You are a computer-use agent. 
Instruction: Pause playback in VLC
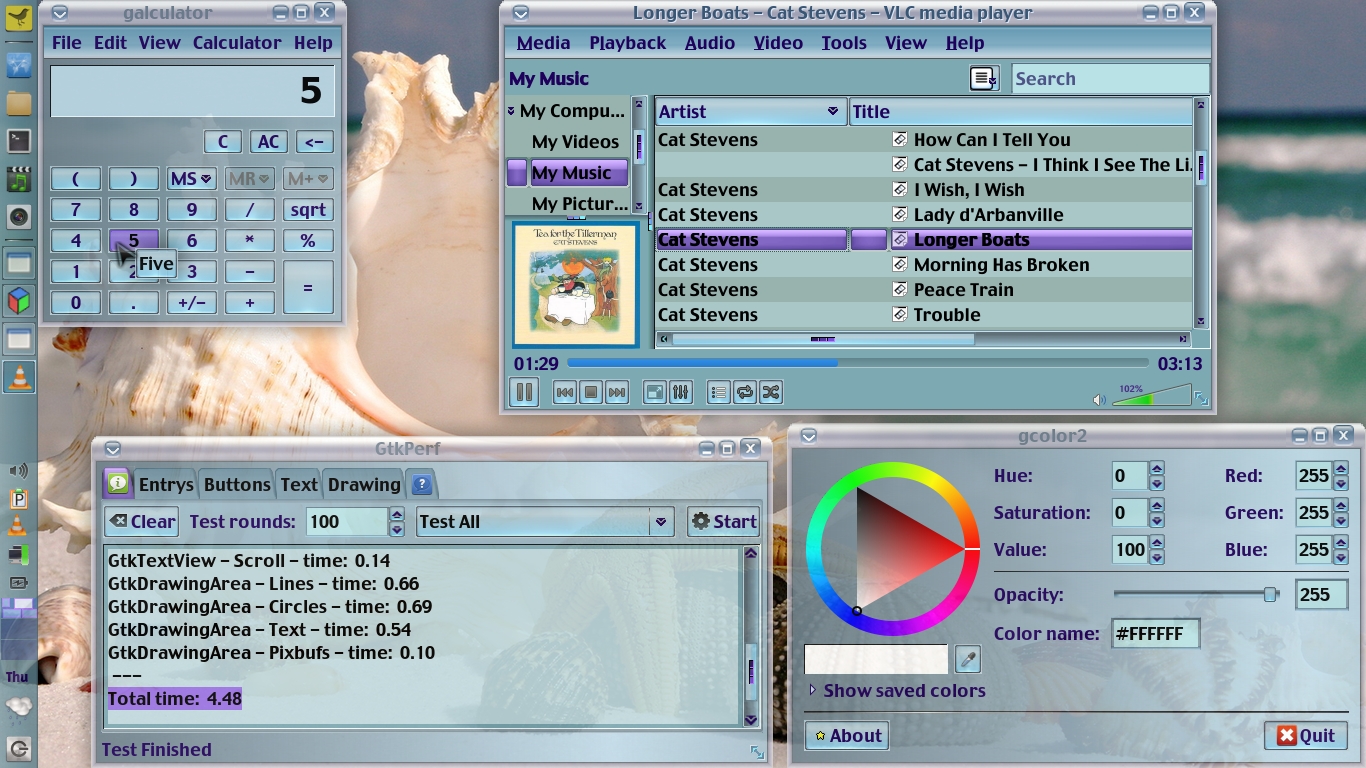click(x=523, y=392)
